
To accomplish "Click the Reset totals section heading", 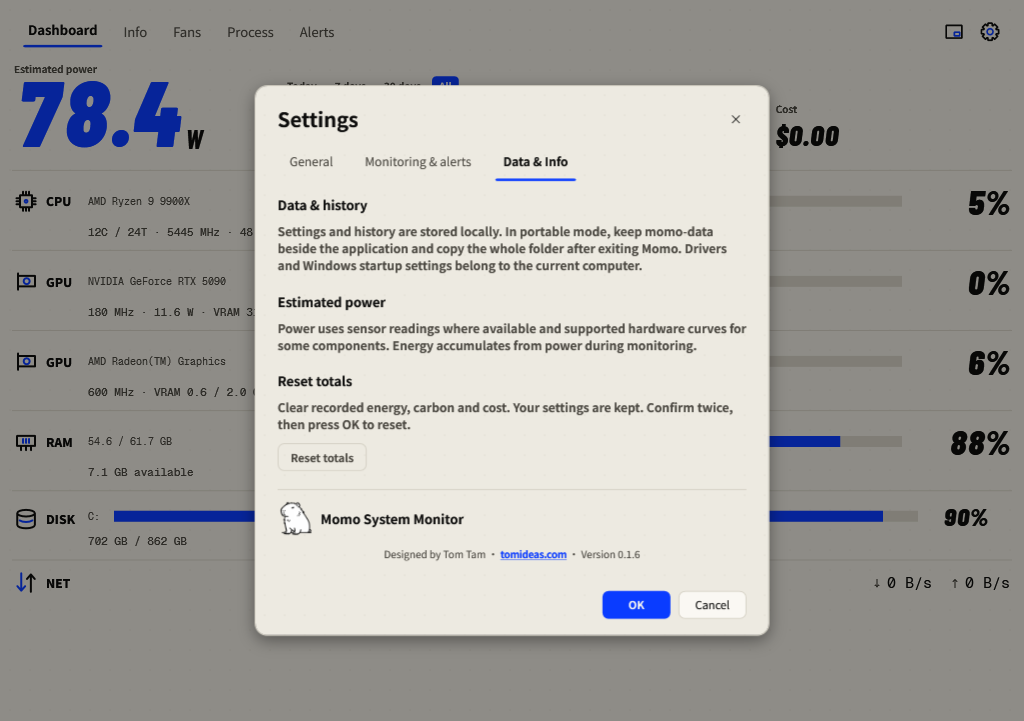I will pyautogui.click(x=315, y=381).
